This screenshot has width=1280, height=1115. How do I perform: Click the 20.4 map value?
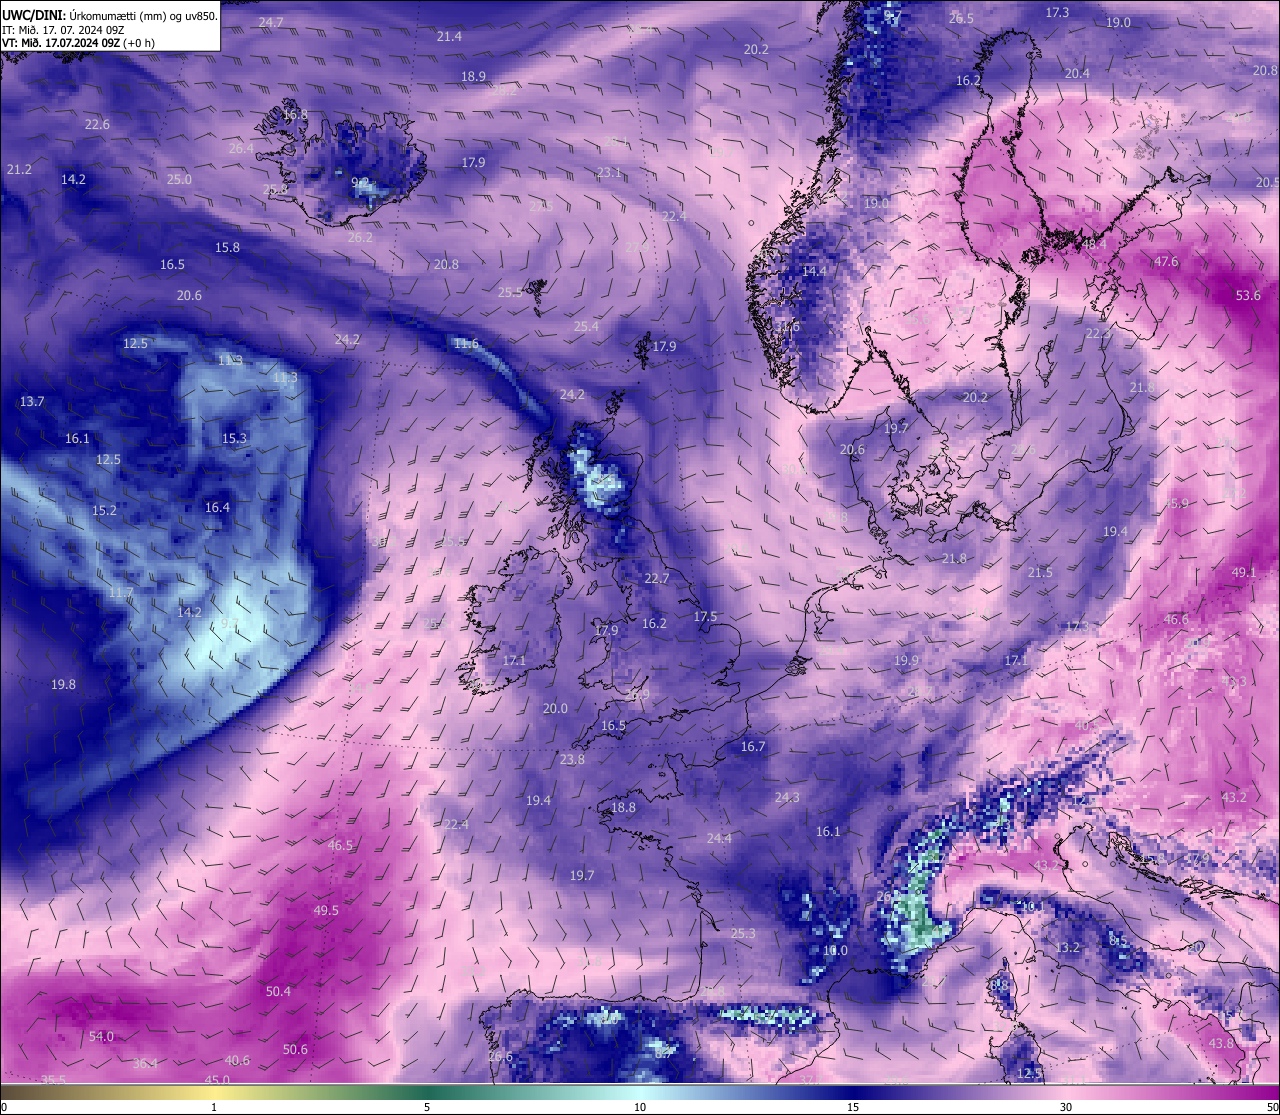click(x=1077, y=73)
